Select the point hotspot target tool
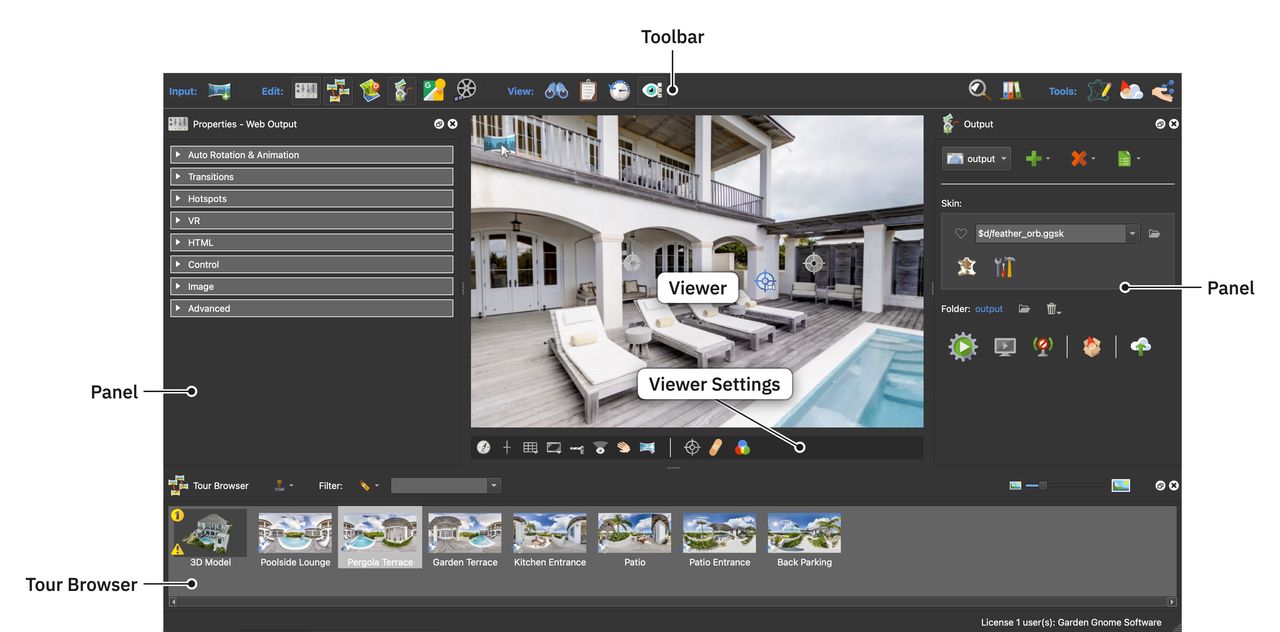Image resolution: width=1280 pixels, height=632 pixels. tap(692, 447)
